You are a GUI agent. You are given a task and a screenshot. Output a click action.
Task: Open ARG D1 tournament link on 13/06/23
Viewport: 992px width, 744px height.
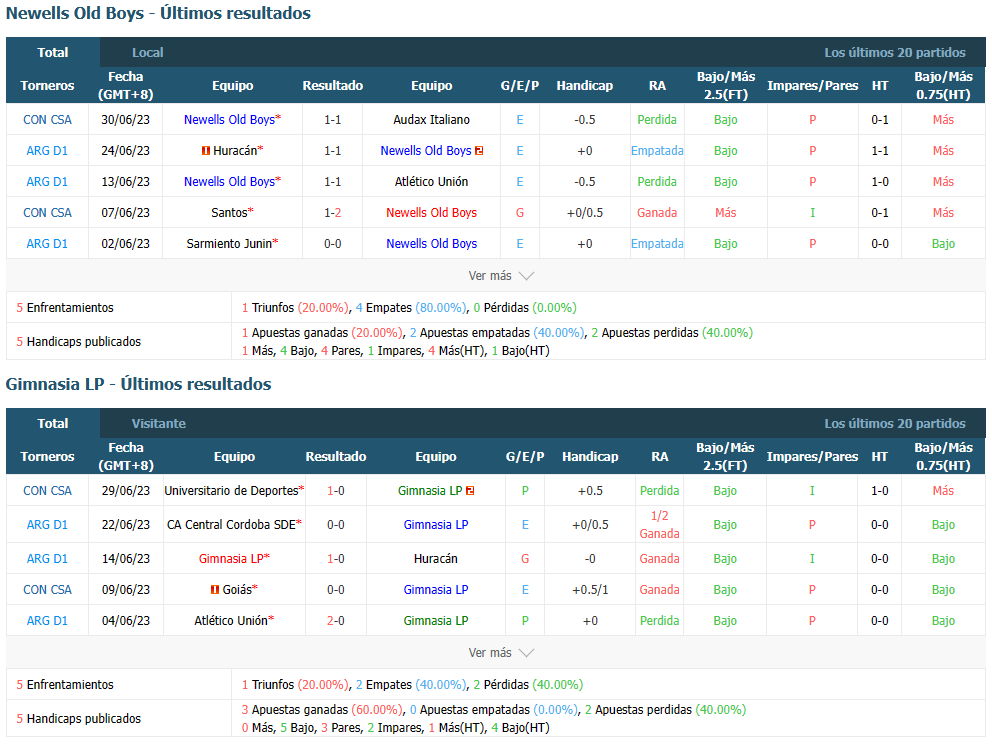(x=47, y=182)
